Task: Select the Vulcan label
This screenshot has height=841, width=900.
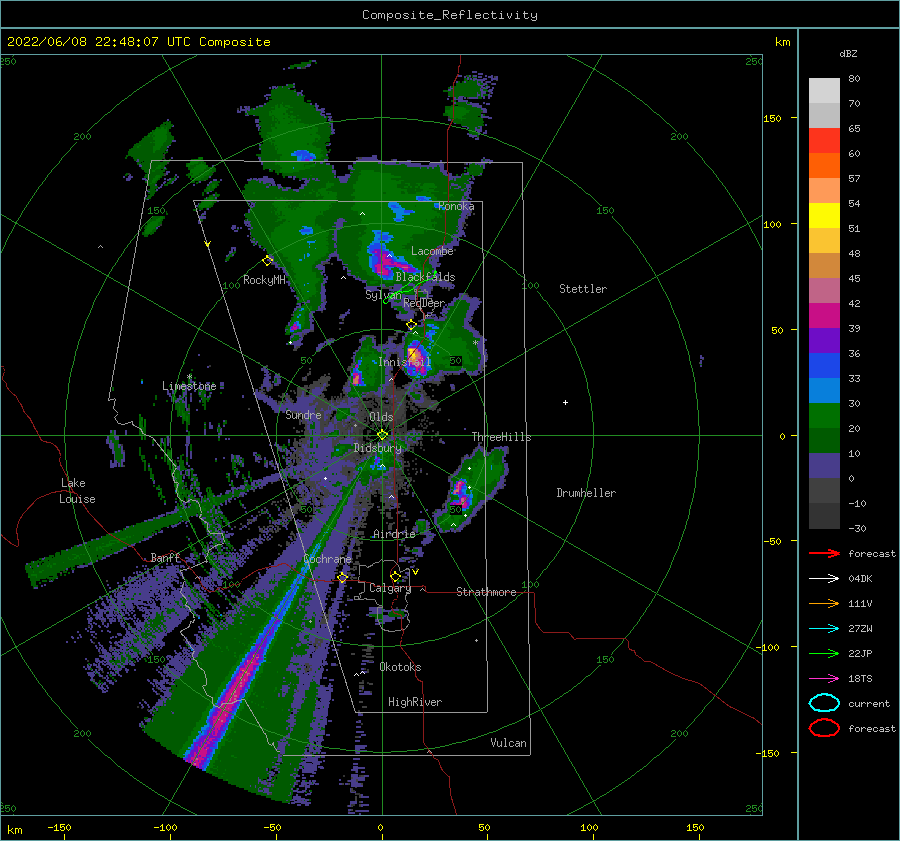Action: [x=509, y=743]
